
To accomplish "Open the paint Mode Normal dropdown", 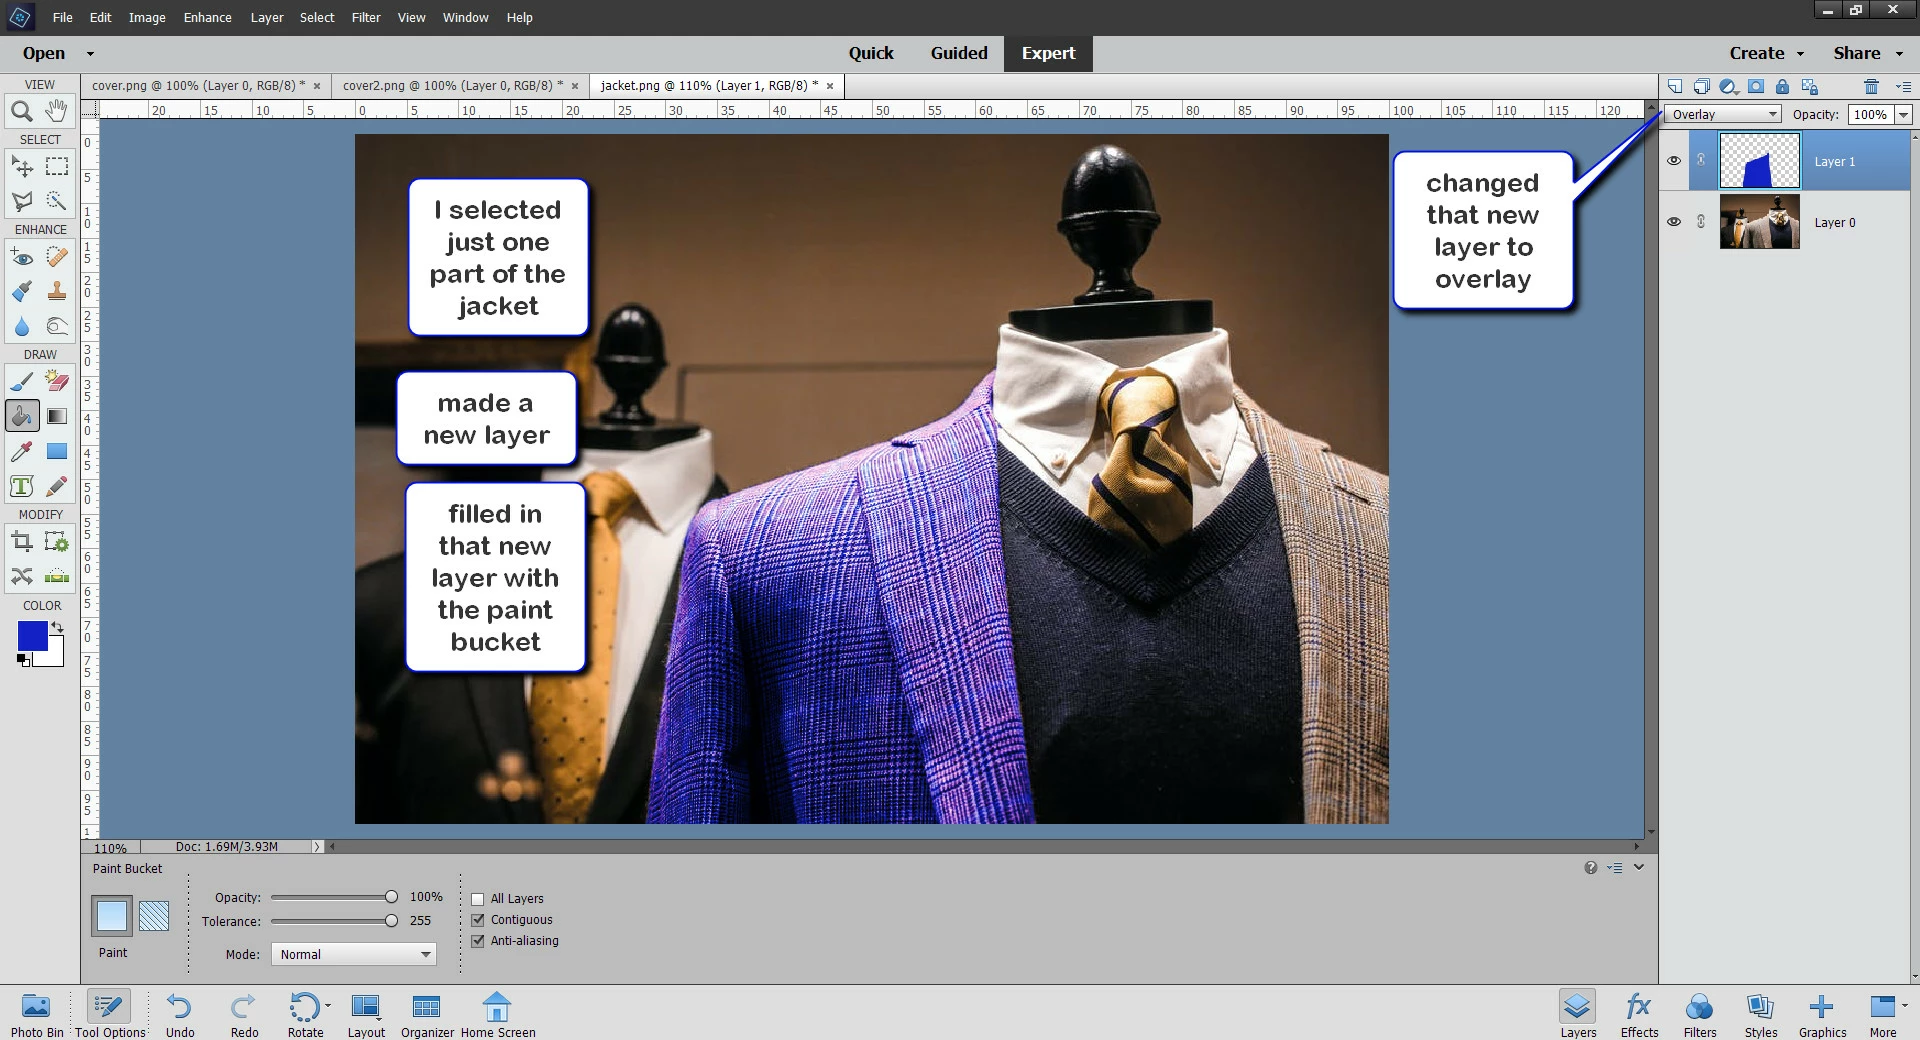I will point(354,954).
